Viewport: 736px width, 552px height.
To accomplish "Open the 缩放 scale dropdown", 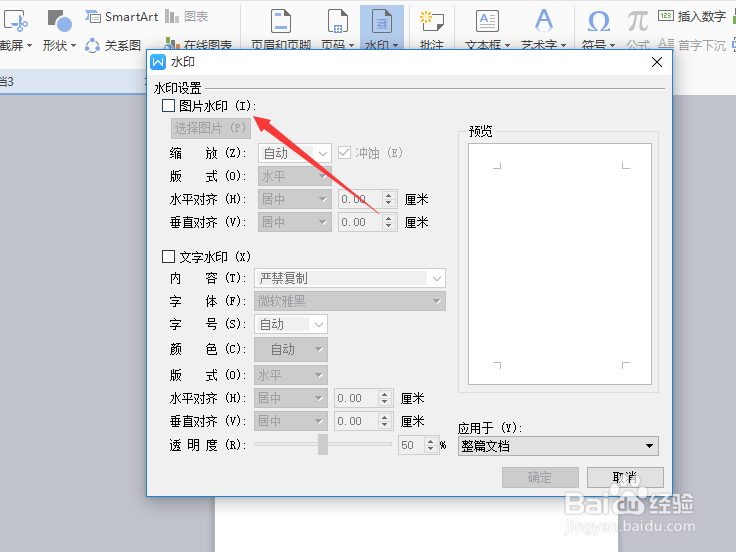I will tap(295, 153).
